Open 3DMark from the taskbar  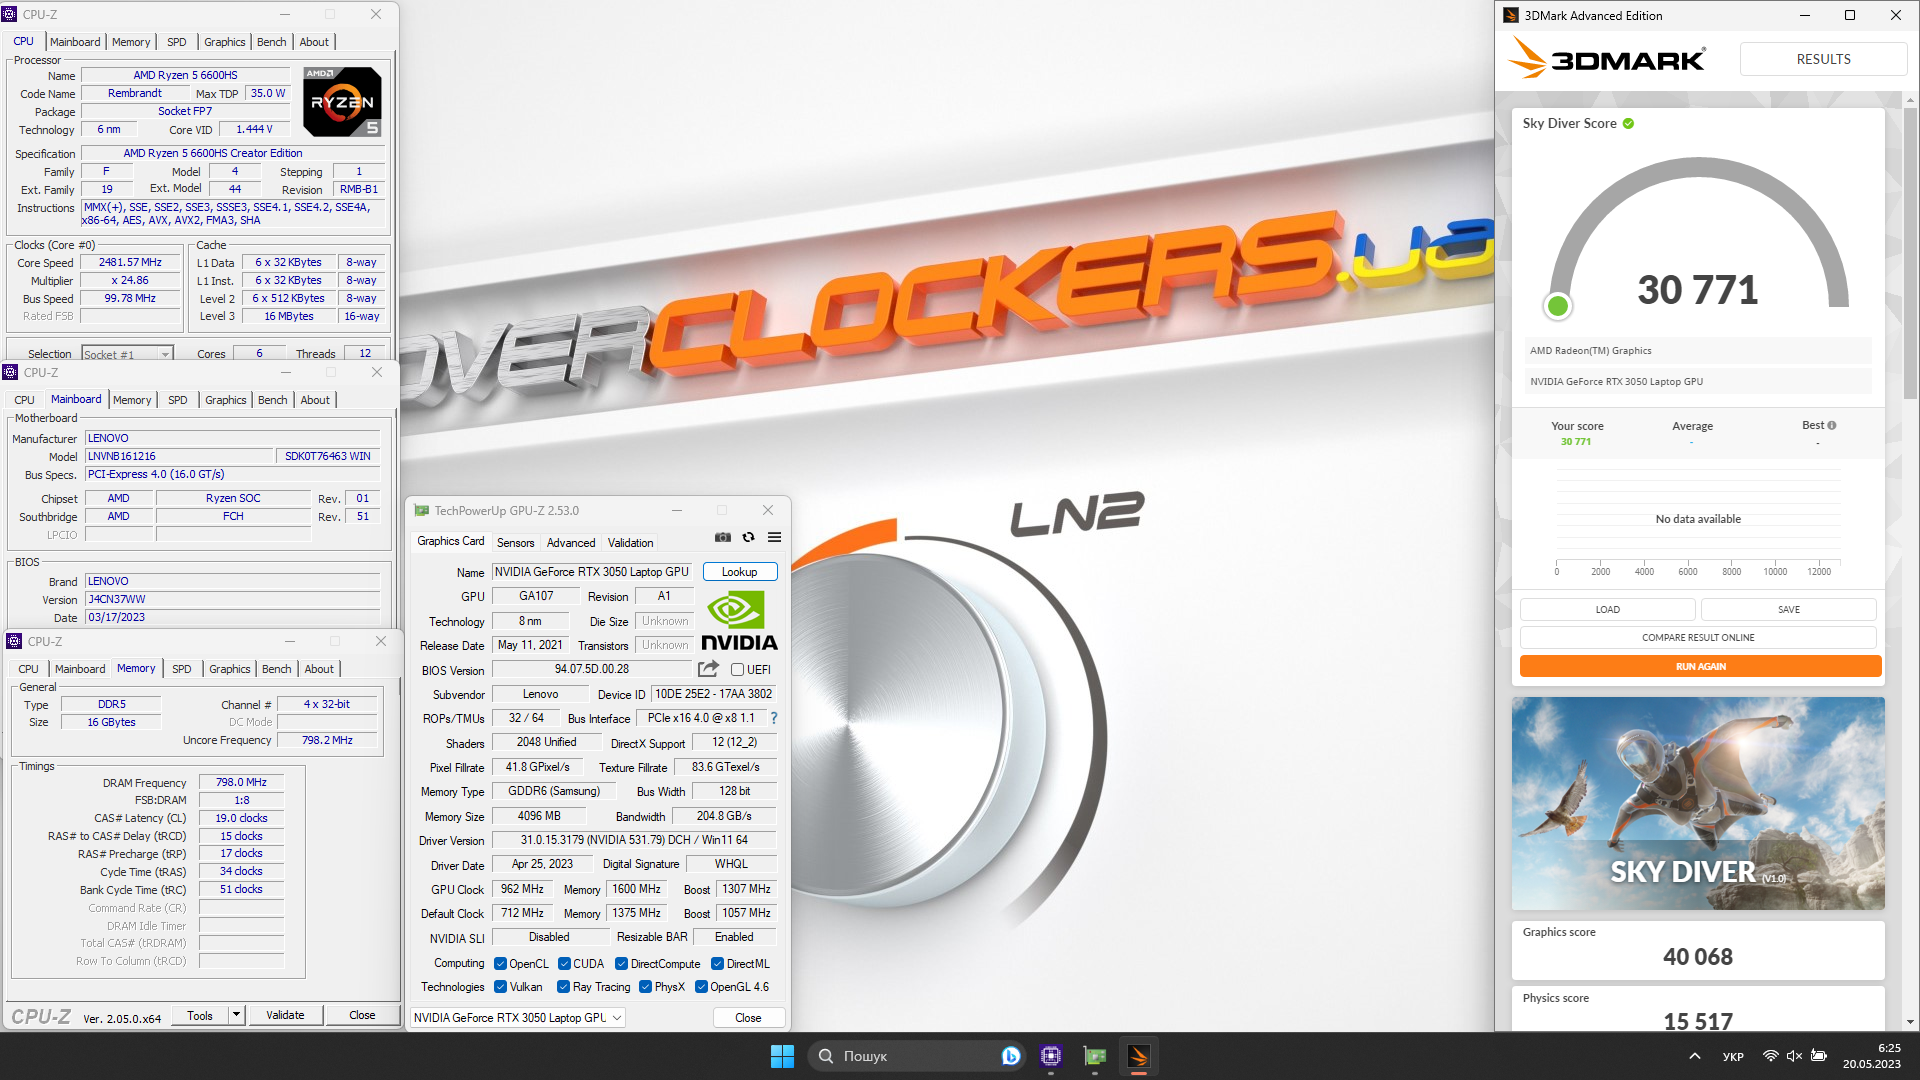tap(1139, 1056)
